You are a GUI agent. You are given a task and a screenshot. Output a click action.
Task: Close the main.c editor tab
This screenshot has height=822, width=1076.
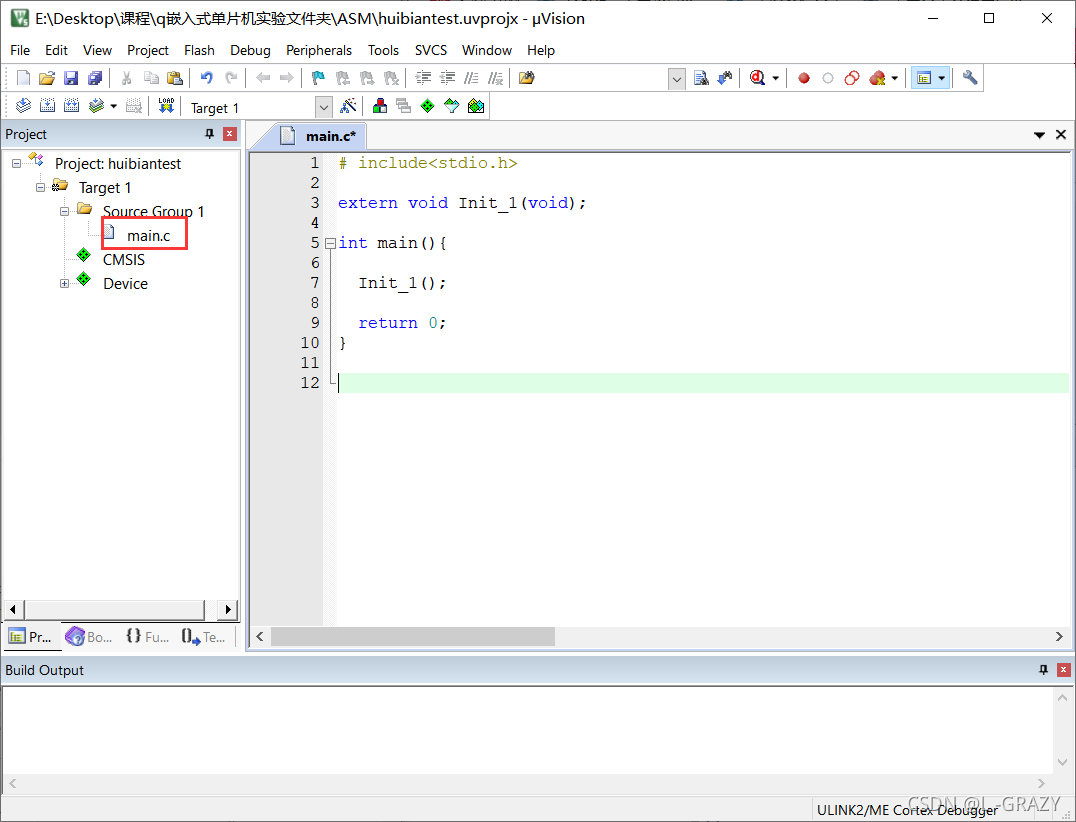coord(1061,134)
